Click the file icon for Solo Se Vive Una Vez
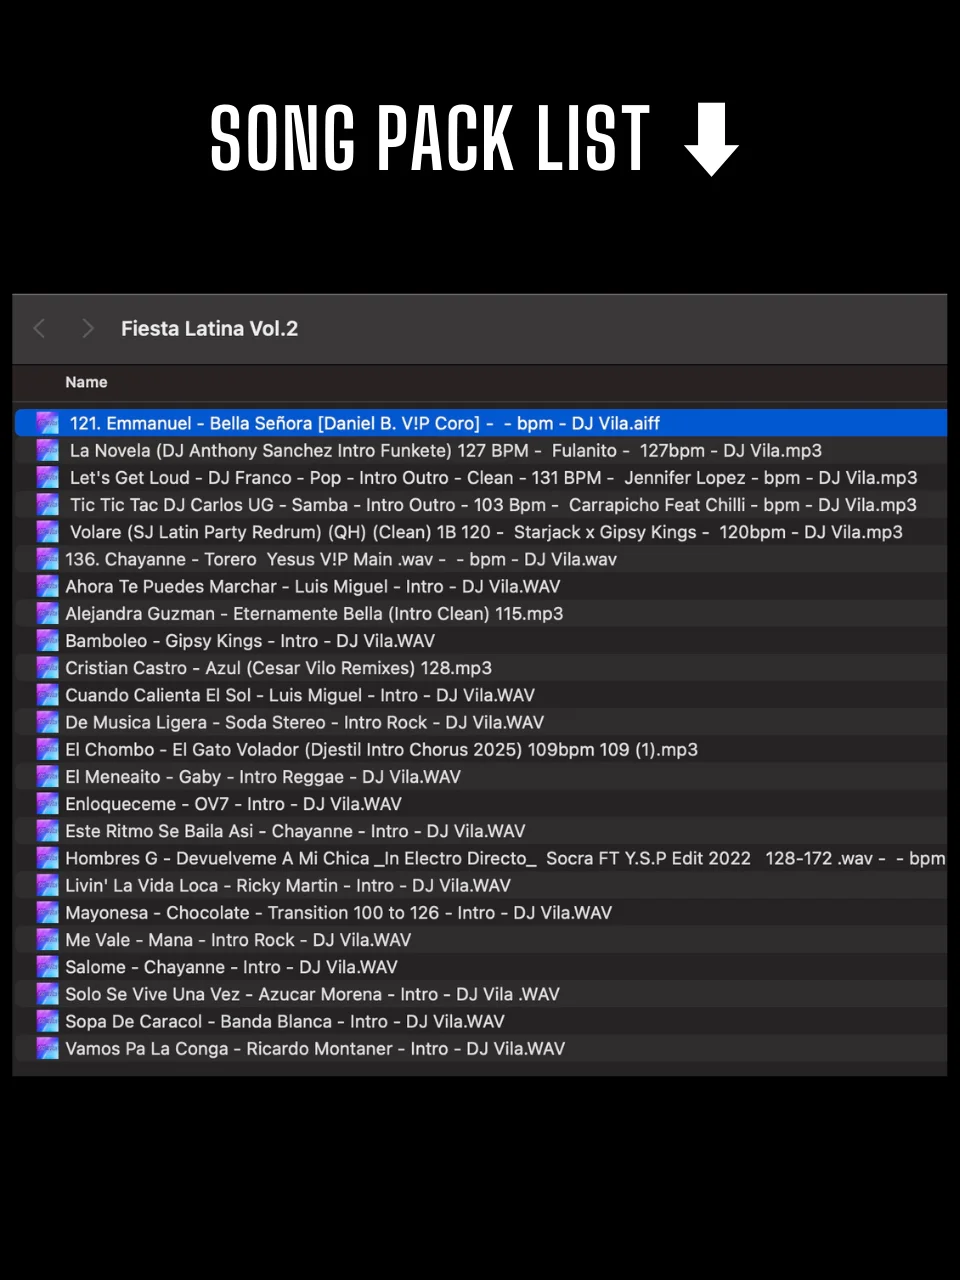 (47, 993)
